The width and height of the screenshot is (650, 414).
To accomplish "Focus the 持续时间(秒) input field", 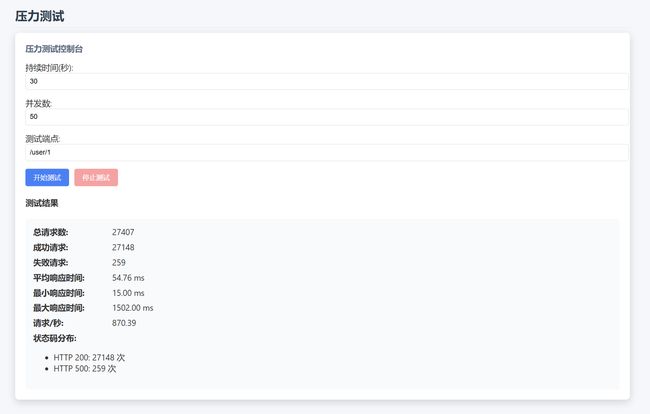I will pyautogui.click(x=327, y=81).
